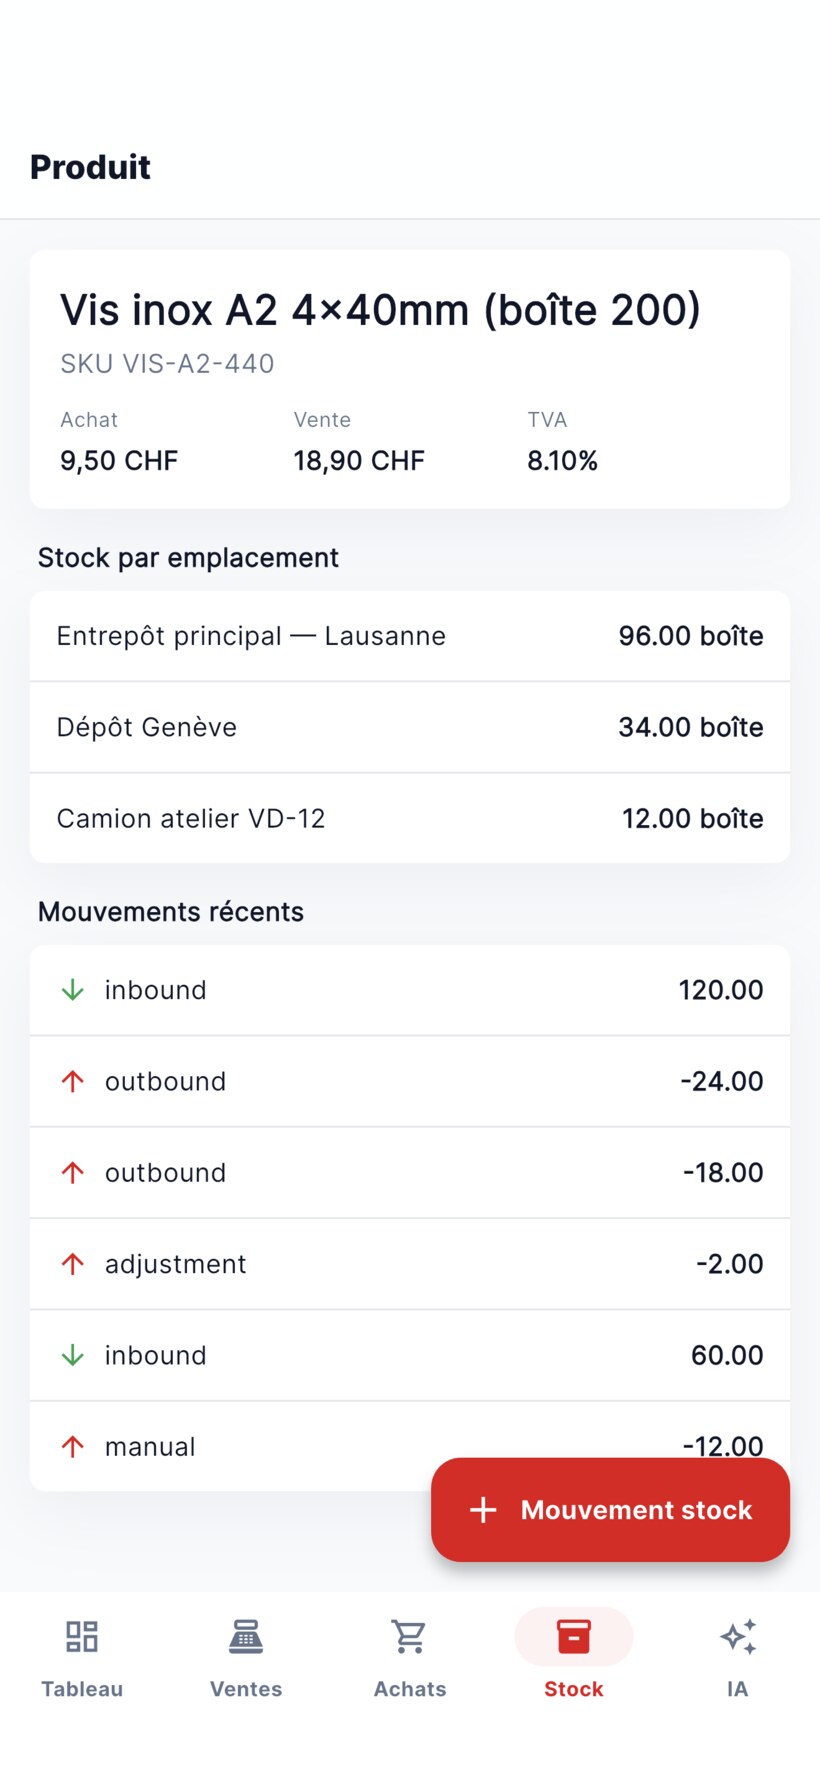
Task: Tap red arrow on adjustment row
Action: coord(73,1264)
